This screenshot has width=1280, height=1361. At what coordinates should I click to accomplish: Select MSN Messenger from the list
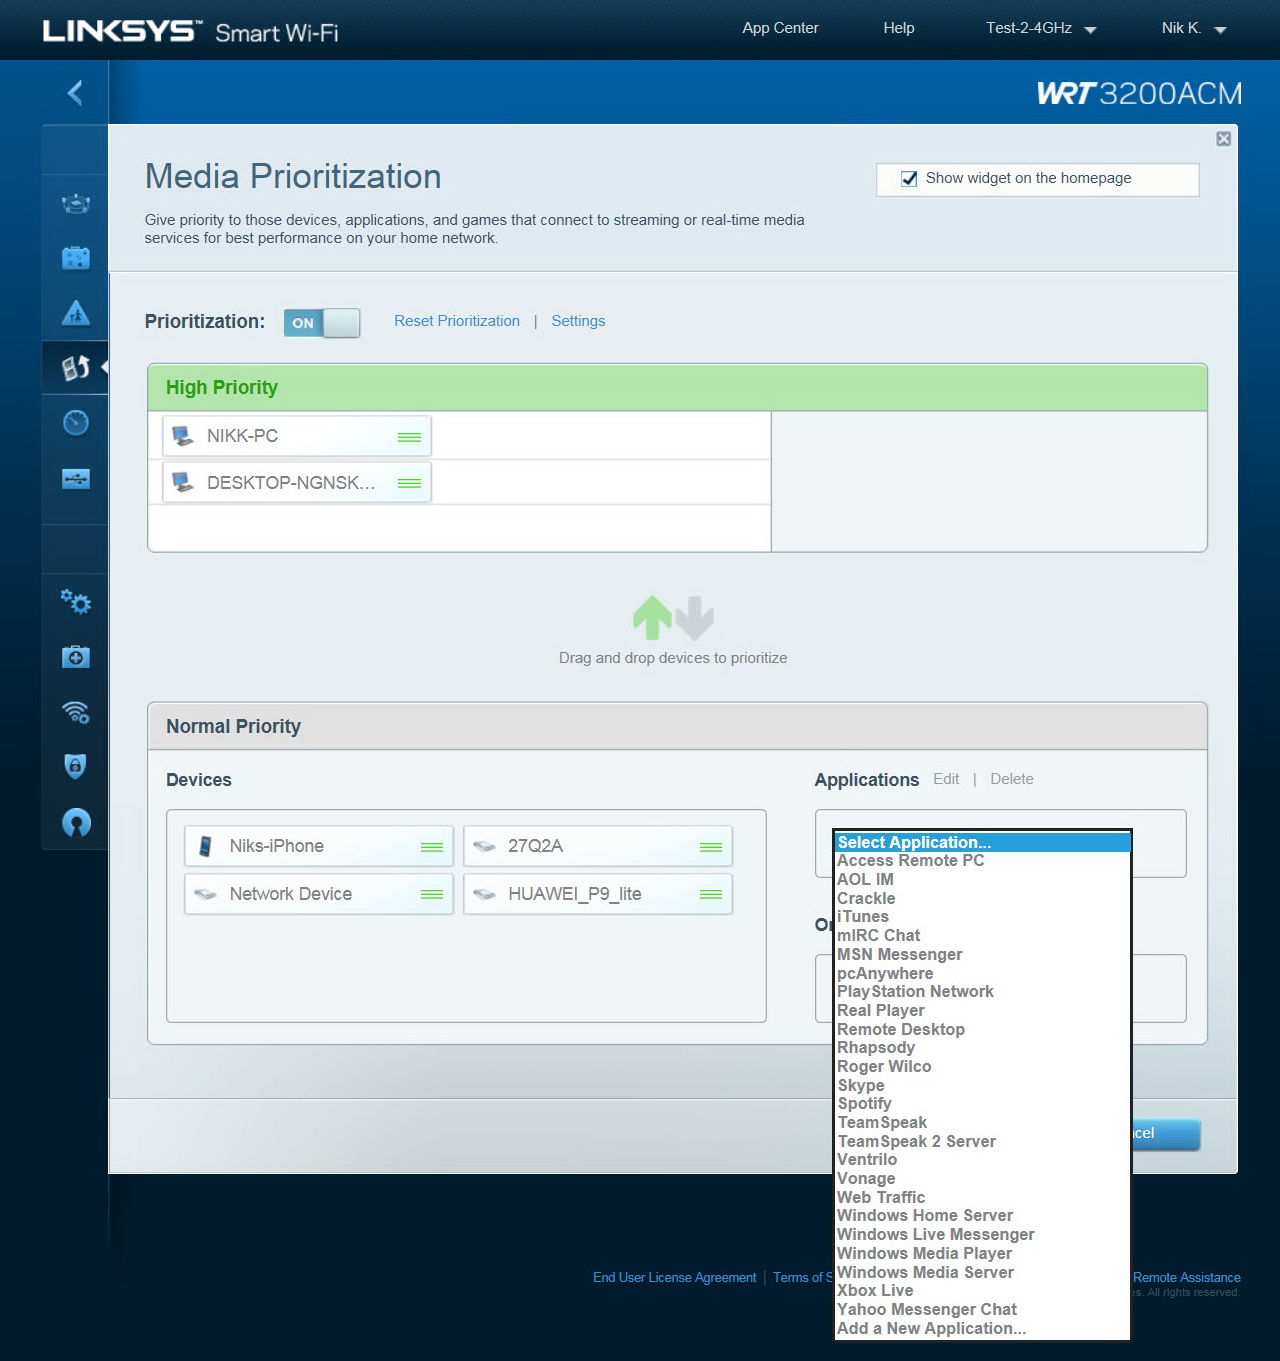pyautogui.click(x=983, y=954)
